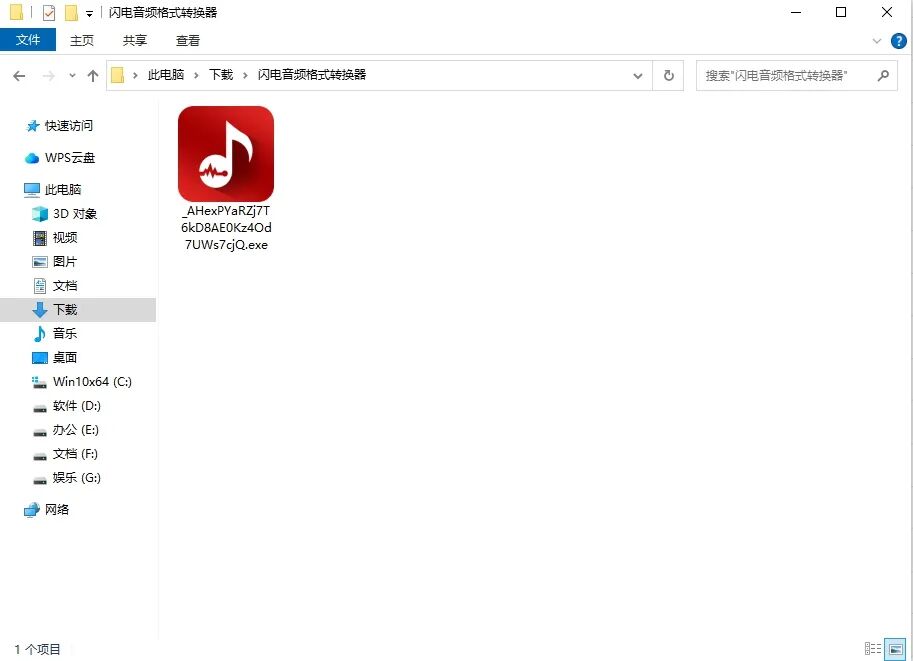Click the WPS cloud icon
Image resolution: width=913 pixels, height=661 pixels.
click(31, 158)
